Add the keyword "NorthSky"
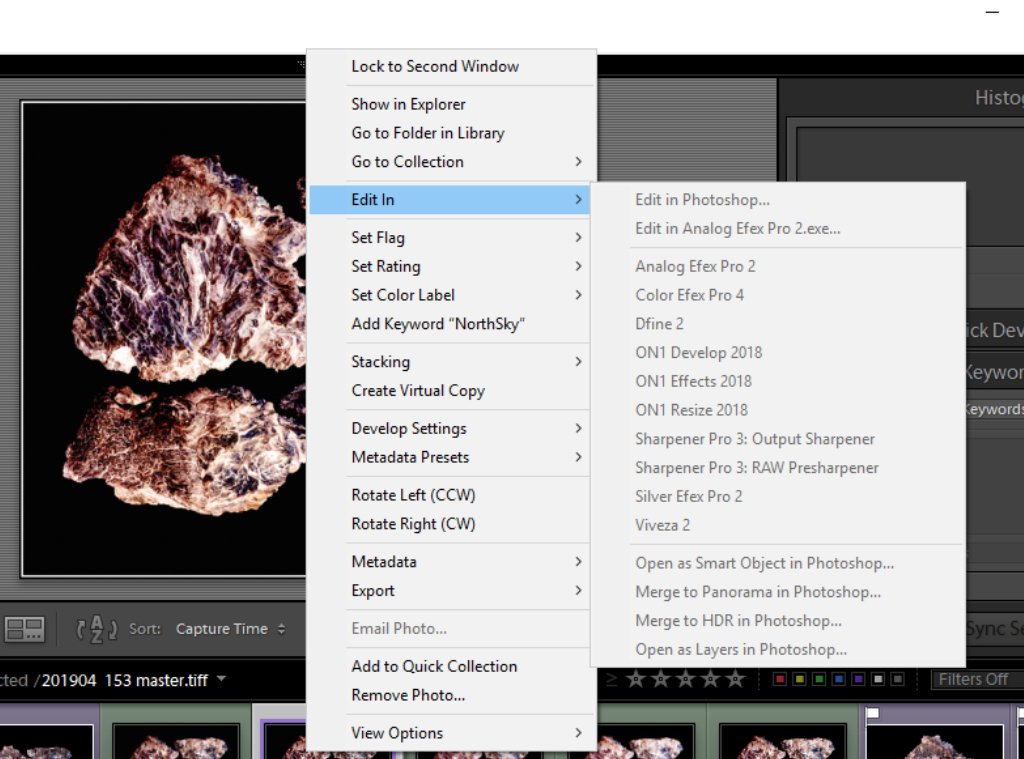Image resolution: width=1024 pixels, height=759 pixels. [x=451, y=323]
